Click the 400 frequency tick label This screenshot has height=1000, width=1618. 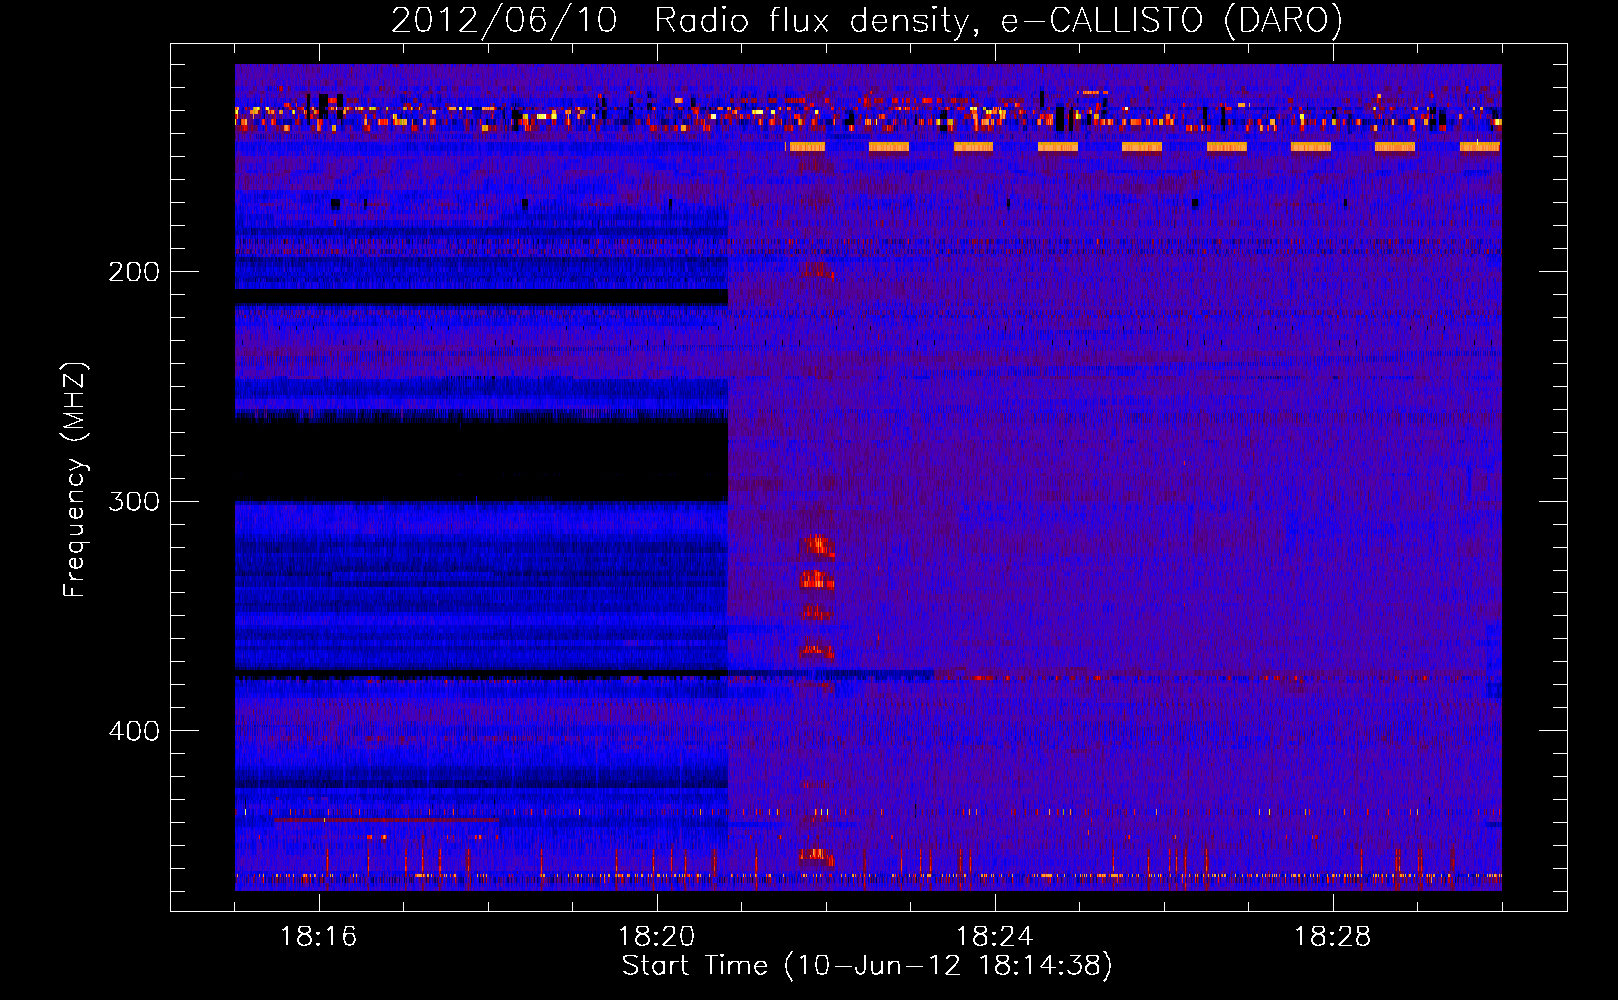[x=134, y=731]
